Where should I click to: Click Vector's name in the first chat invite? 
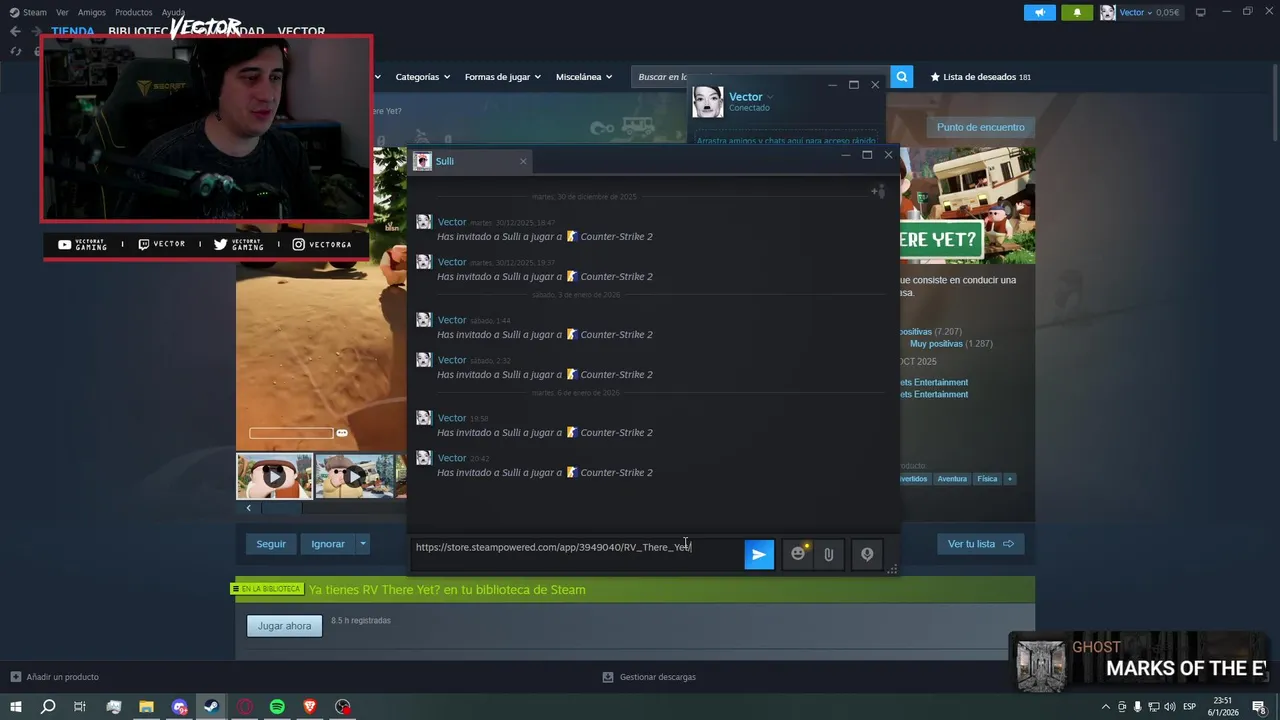pyautogui.click(x=452, y=222)
